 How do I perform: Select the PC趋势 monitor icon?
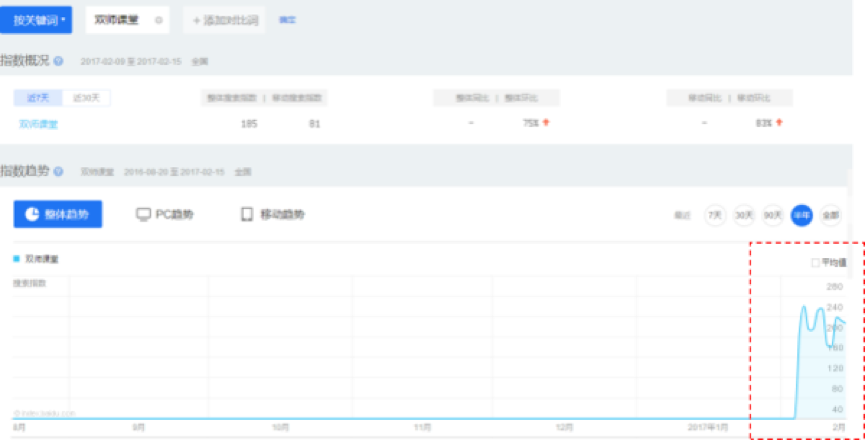pyautogui.click(x=143, y=214)
